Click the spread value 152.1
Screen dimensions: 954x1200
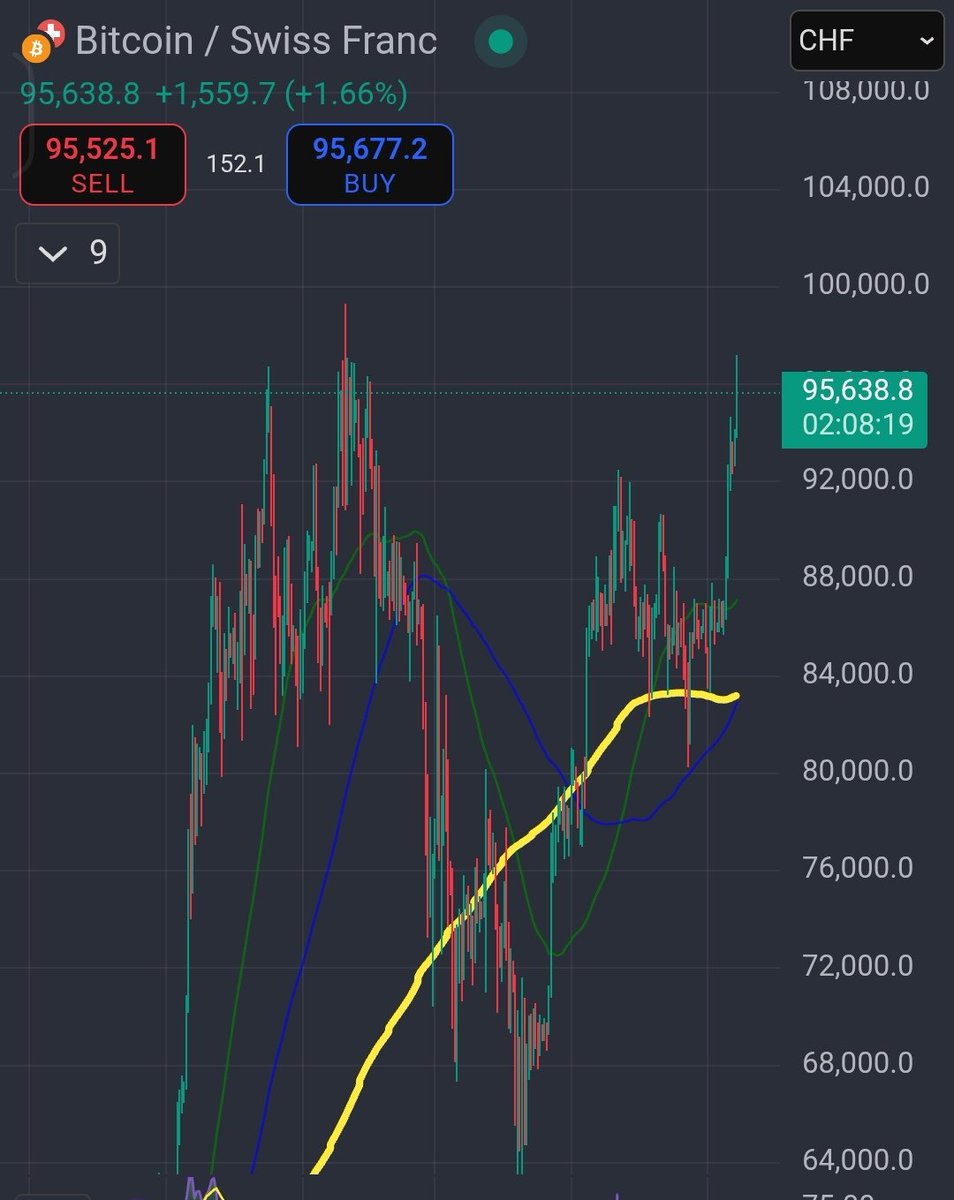(x=236, y=164)
